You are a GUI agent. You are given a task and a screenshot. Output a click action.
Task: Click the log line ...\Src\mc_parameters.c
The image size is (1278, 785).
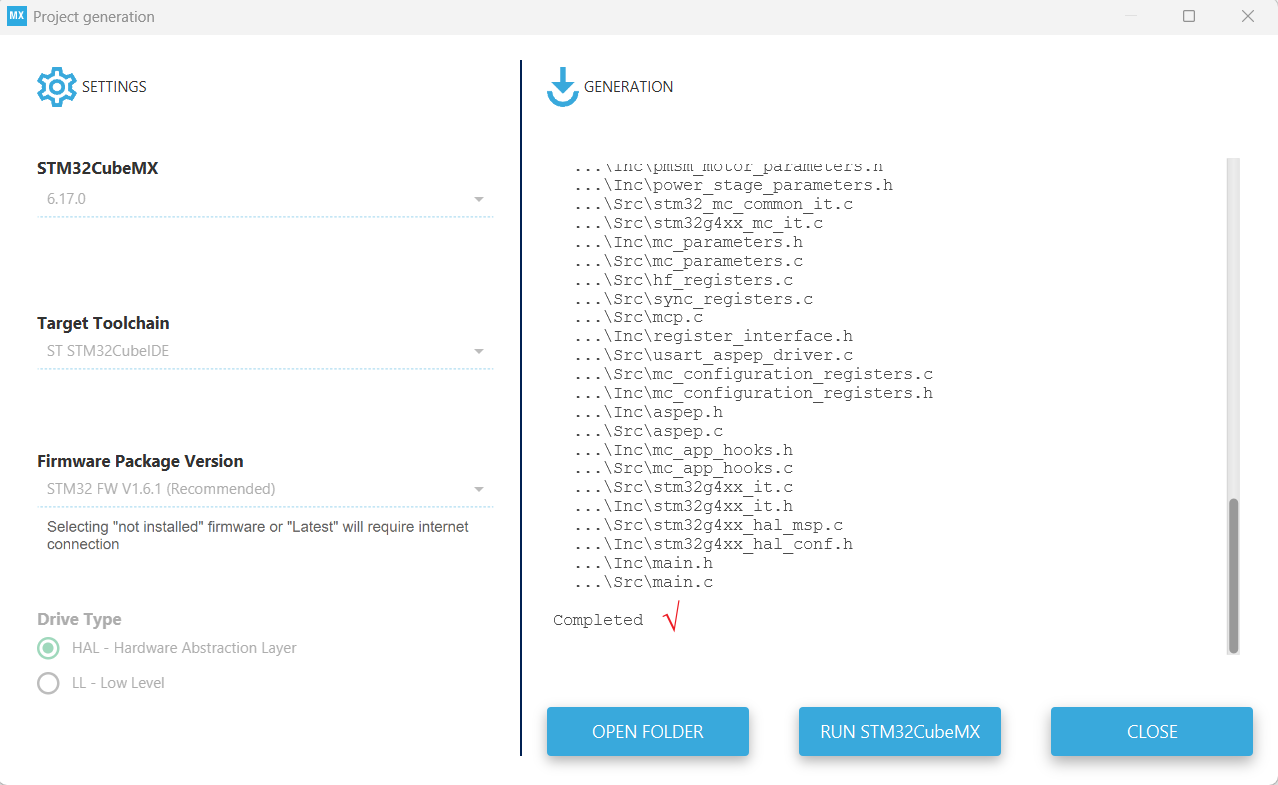click(689, 261)
